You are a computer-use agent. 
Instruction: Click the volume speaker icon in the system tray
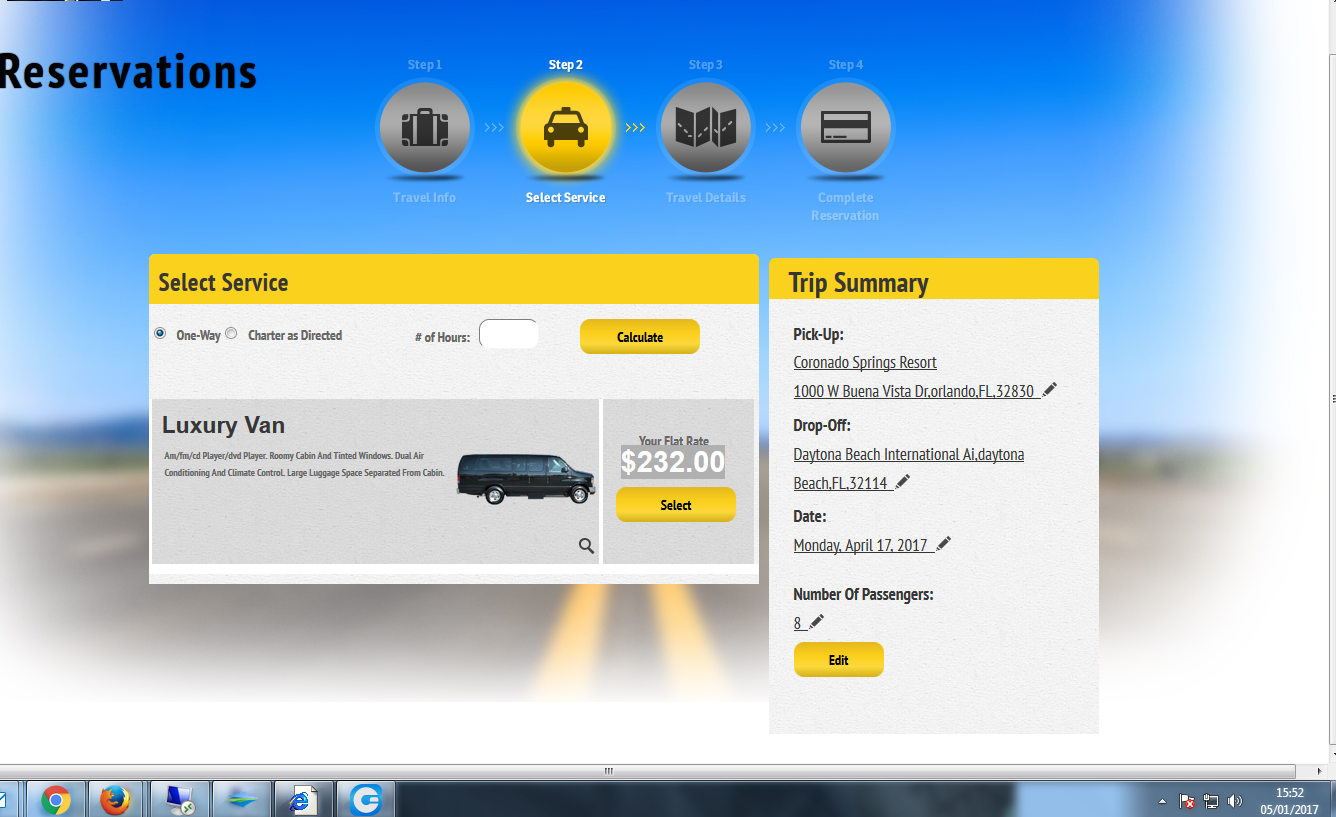tap(1235, 801)
